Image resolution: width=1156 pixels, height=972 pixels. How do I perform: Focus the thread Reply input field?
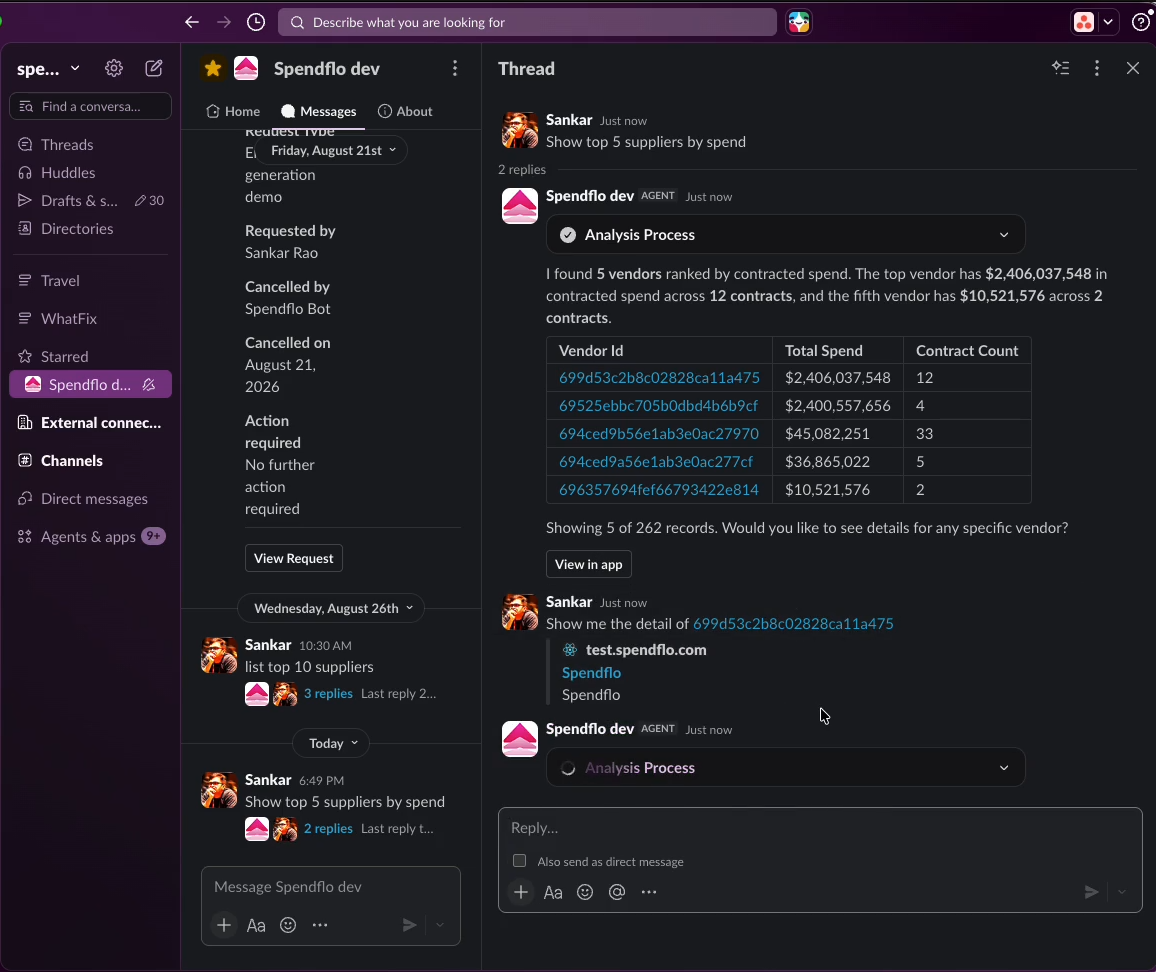(820, 827)
